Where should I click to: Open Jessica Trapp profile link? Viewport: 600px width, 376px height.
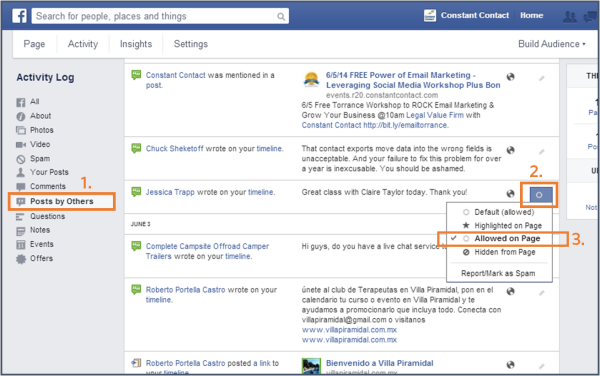tap(170, 192)
